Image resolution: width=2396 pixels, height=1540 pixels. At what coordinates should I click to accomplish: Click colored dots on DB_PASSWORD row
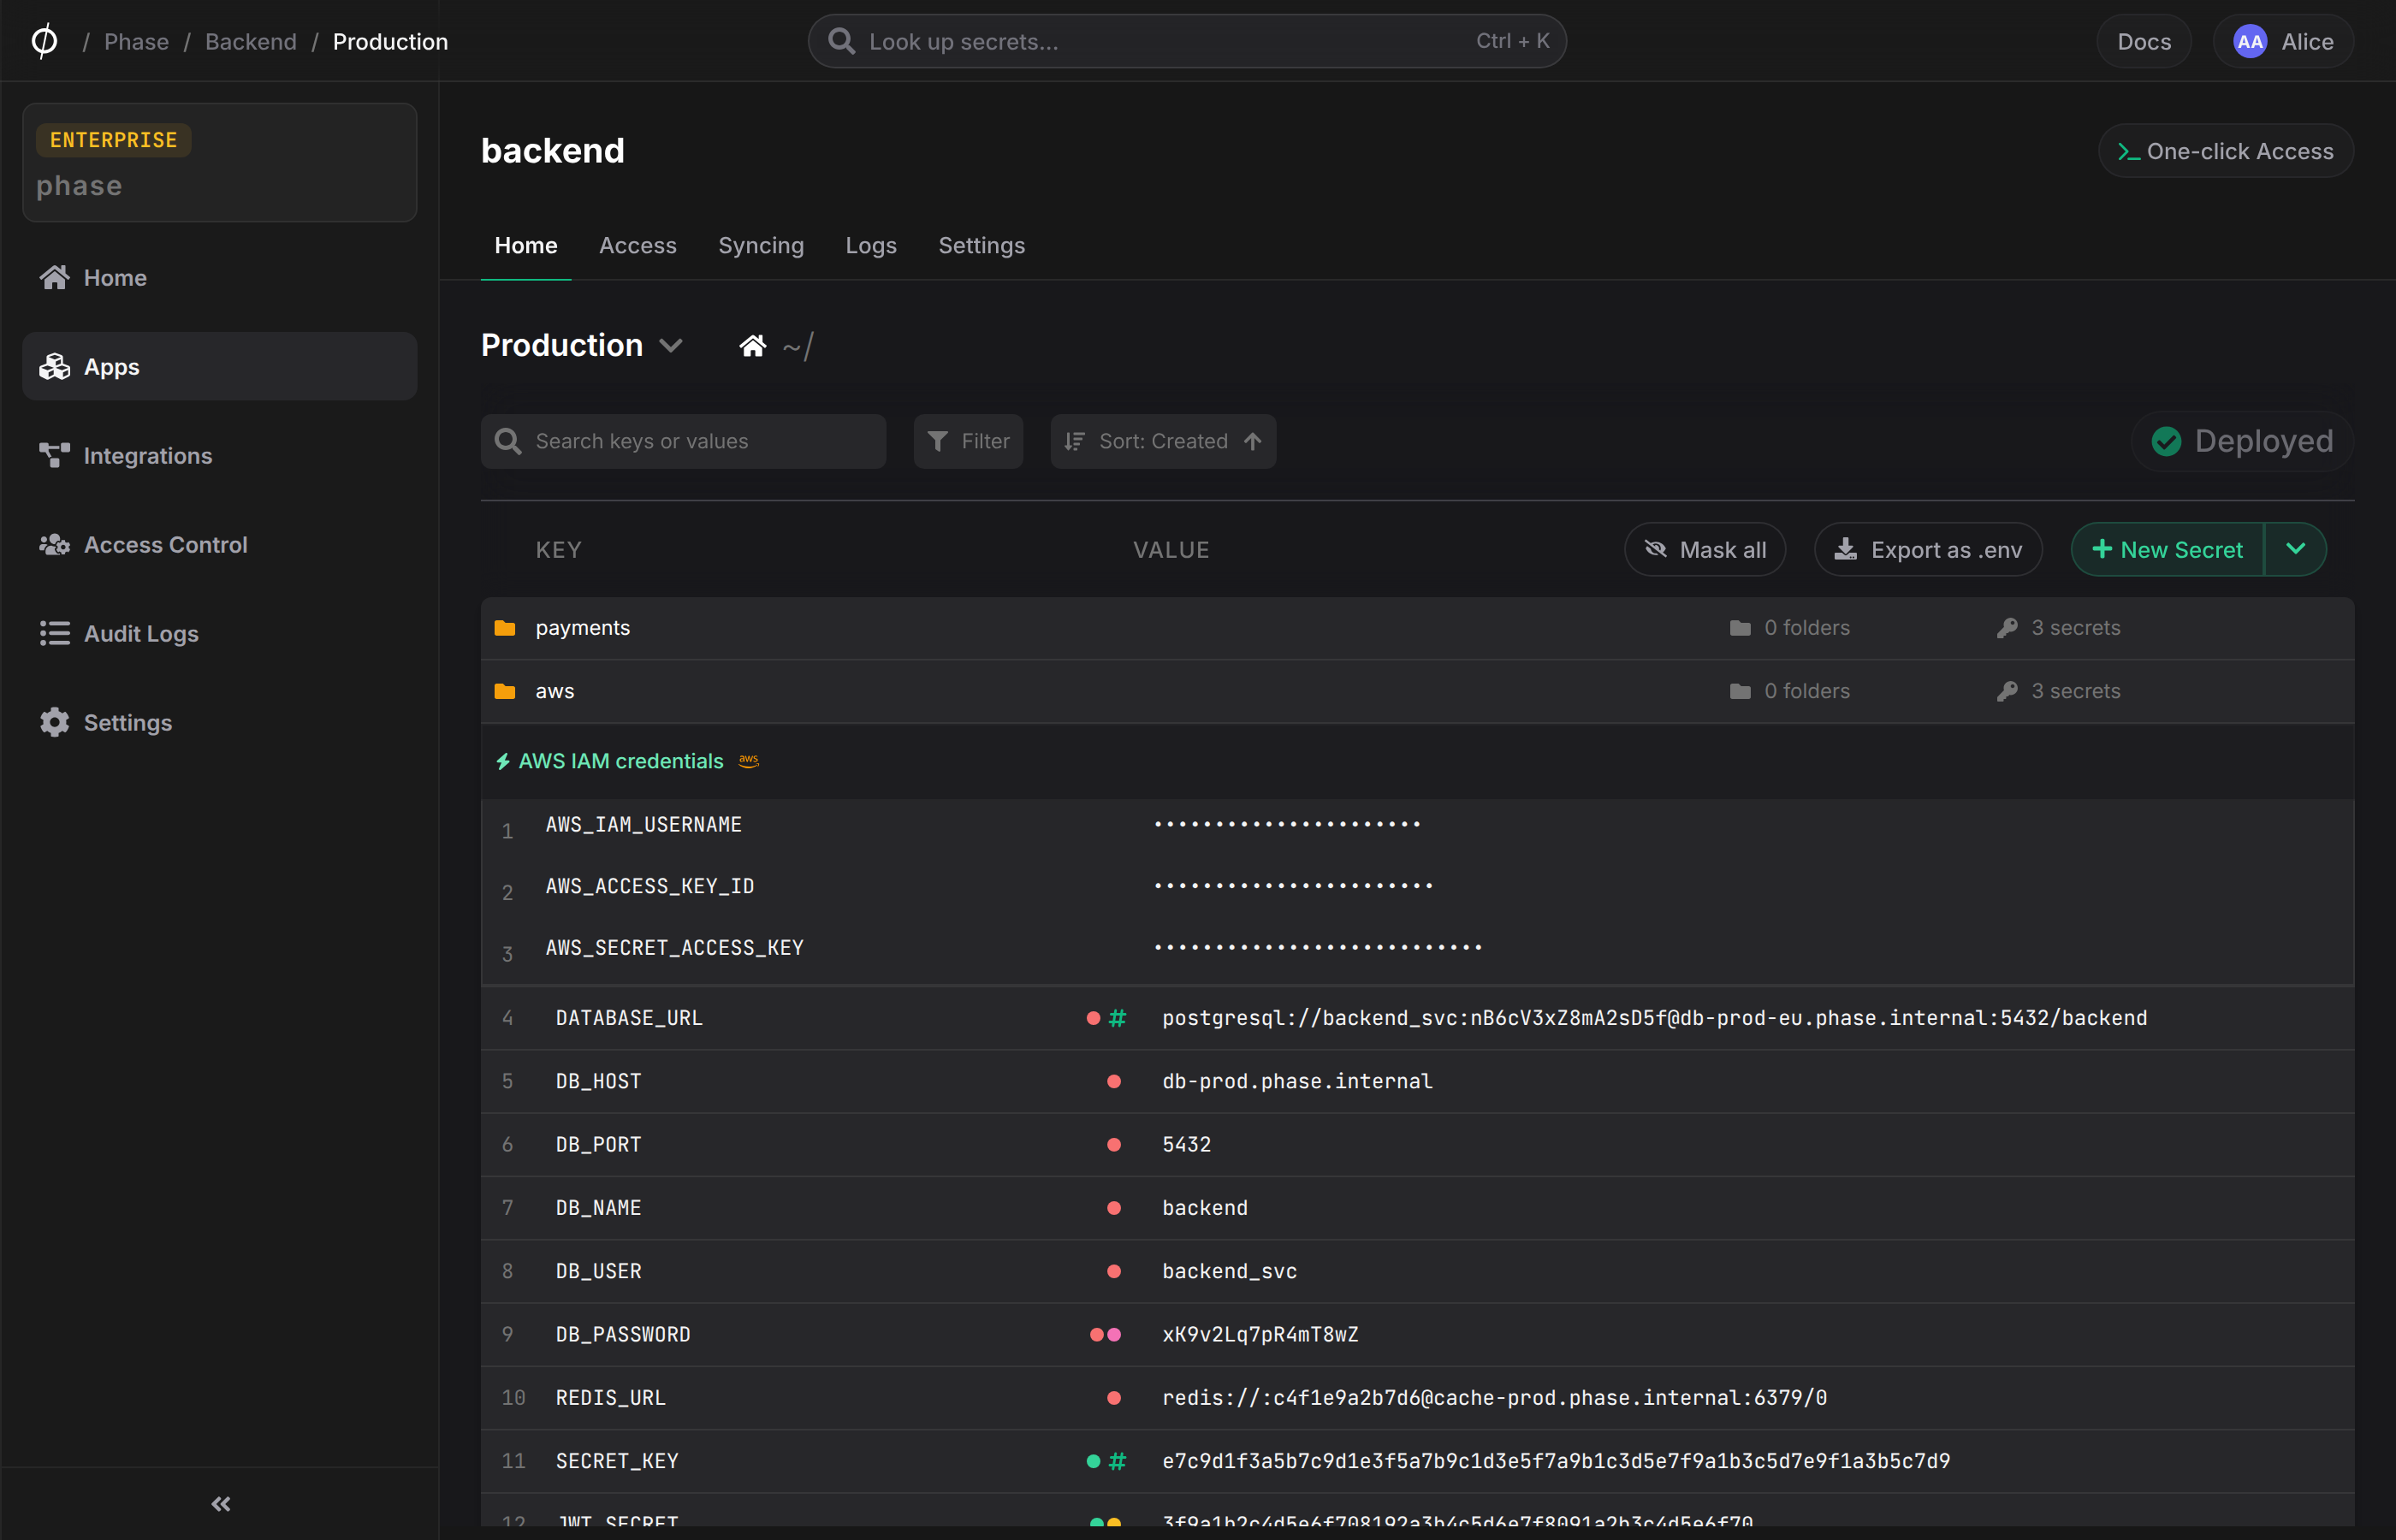[1105, 1334]
